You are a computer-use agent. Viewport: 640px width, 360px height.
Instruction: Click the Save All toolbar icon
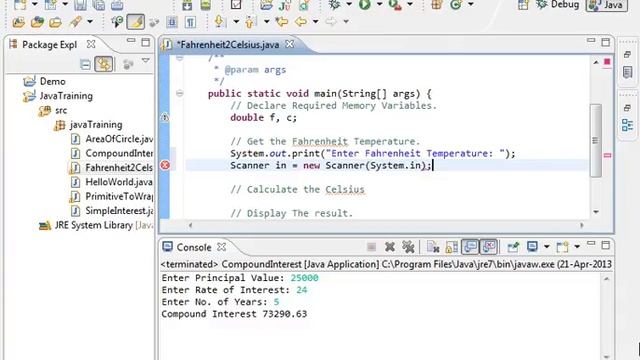click(98, 5)
